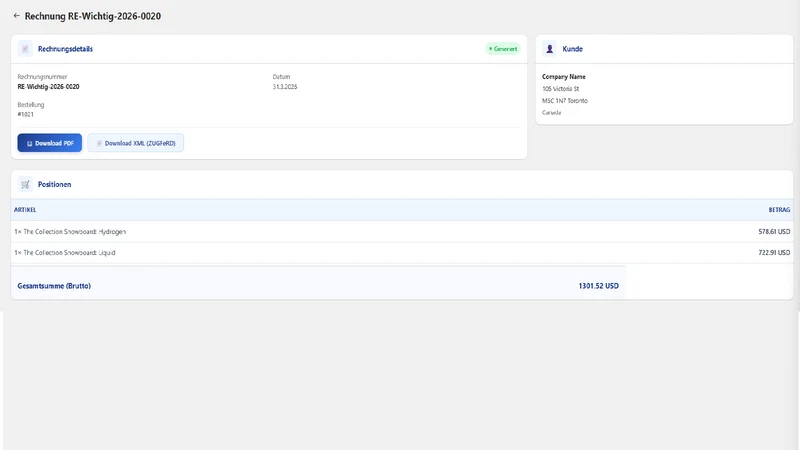Screen dimensions: 800x450
Task: Click the Rechnungsdetails document icon
Action: [25, 49]
